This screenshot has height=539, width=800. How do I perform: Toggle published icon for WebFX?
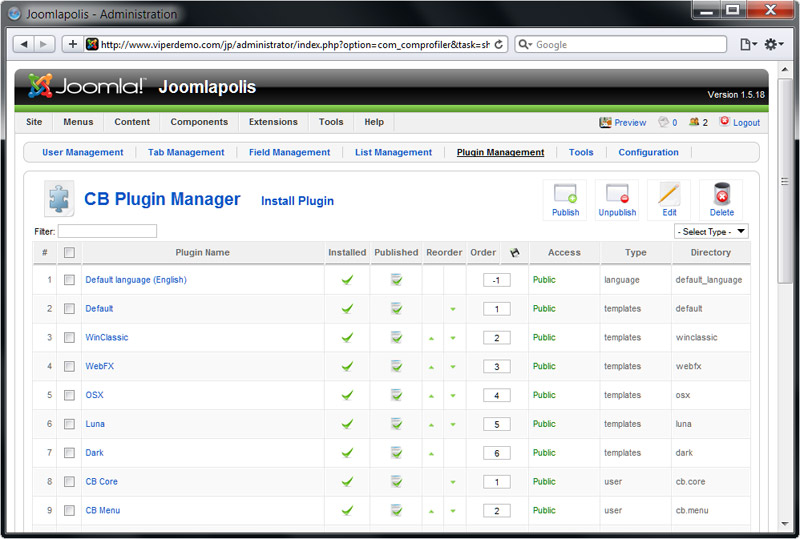point(396,366)
